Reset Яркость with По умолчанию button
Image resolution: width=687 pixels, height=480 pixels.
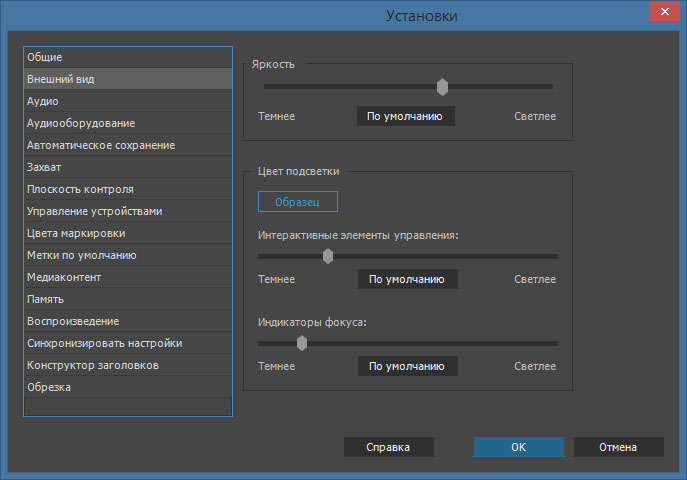point(406,116)
